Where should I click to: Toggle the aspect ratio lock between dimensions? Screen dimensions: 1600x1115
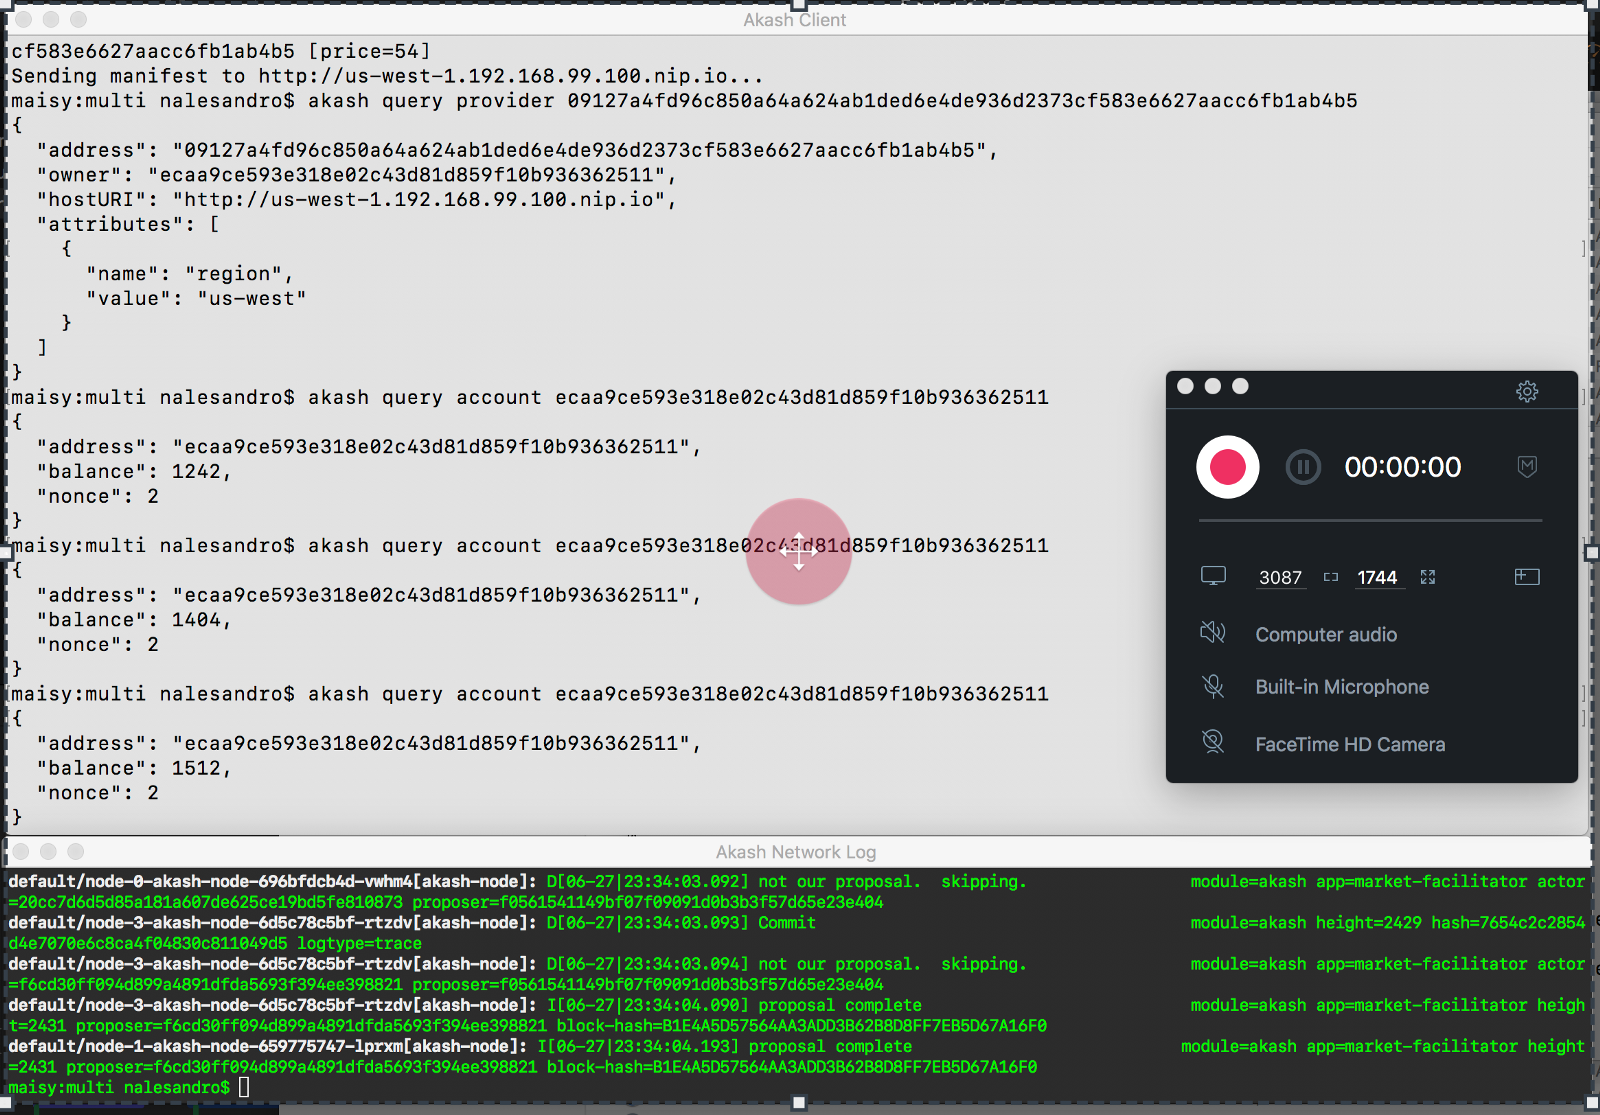[1331, 577]
